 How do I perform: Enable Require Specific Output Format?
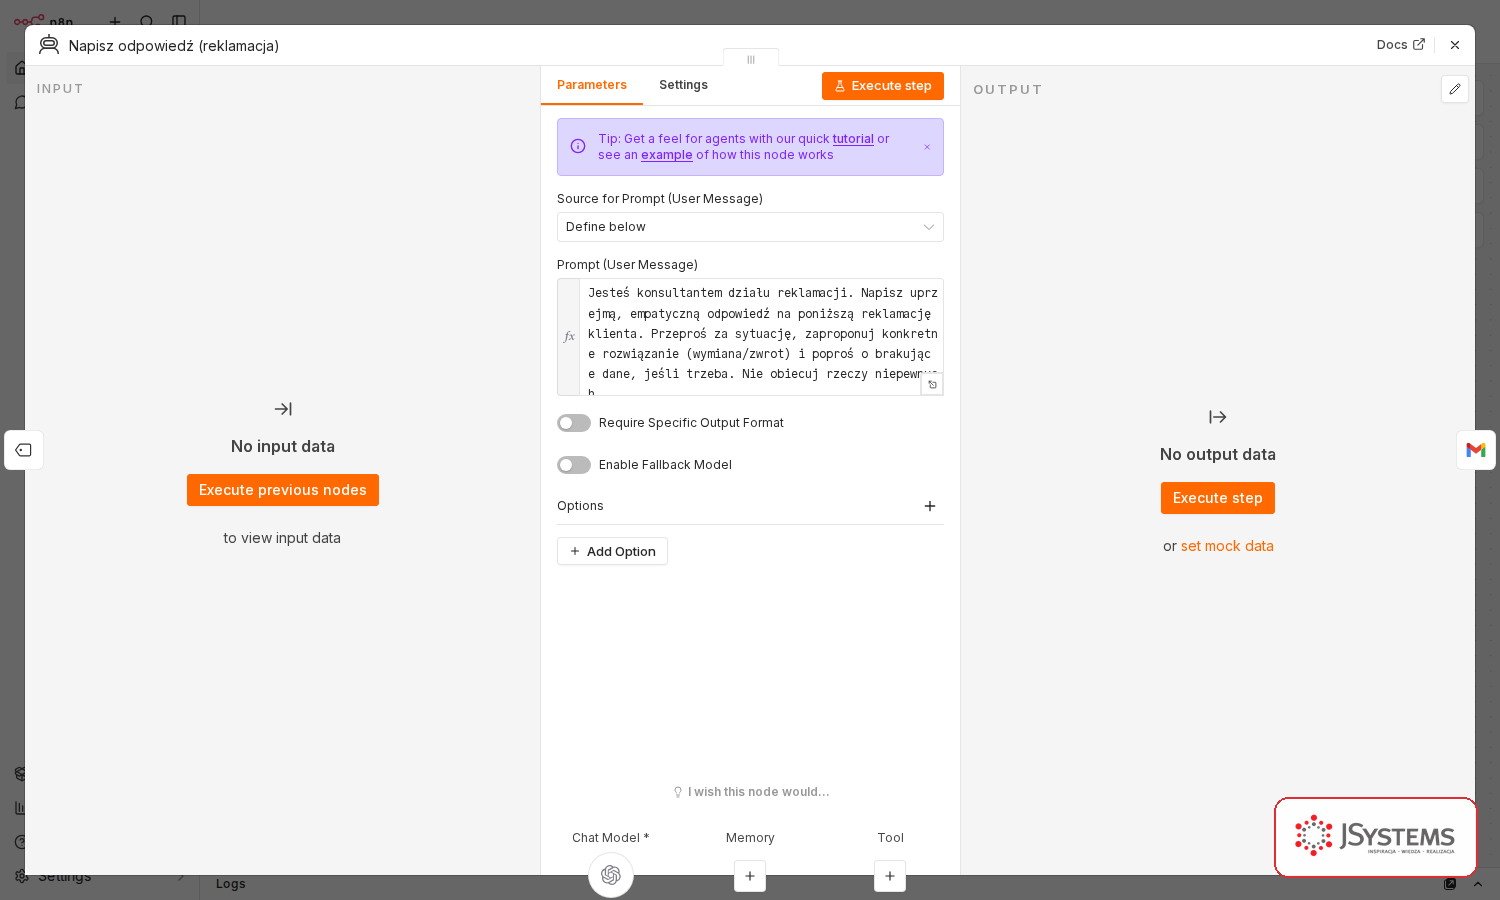click(574, 423)
